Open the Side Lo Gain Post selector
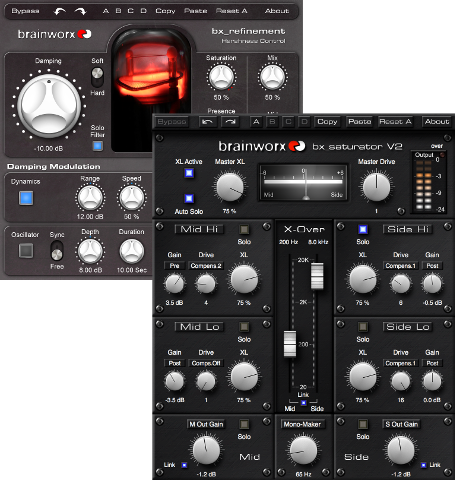Image resolution: width=455 pixels, height=480 pixels. click(x=432, y=363)
